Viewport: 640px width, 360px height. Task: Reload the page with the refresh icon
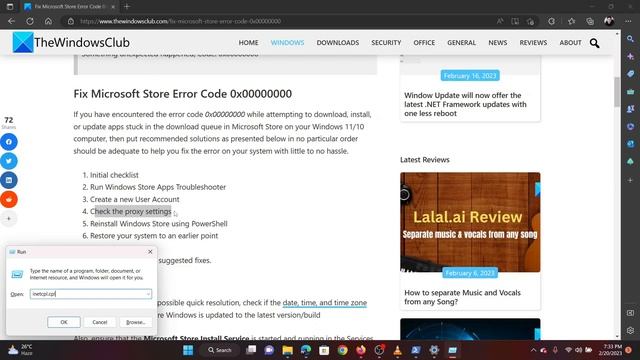[x=30, y=21]
